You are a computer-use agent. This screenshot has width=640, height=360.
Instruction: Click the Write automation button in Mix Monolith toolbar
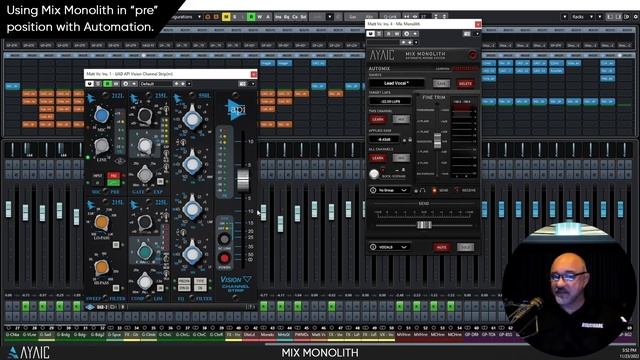click(x=396, y=34)
